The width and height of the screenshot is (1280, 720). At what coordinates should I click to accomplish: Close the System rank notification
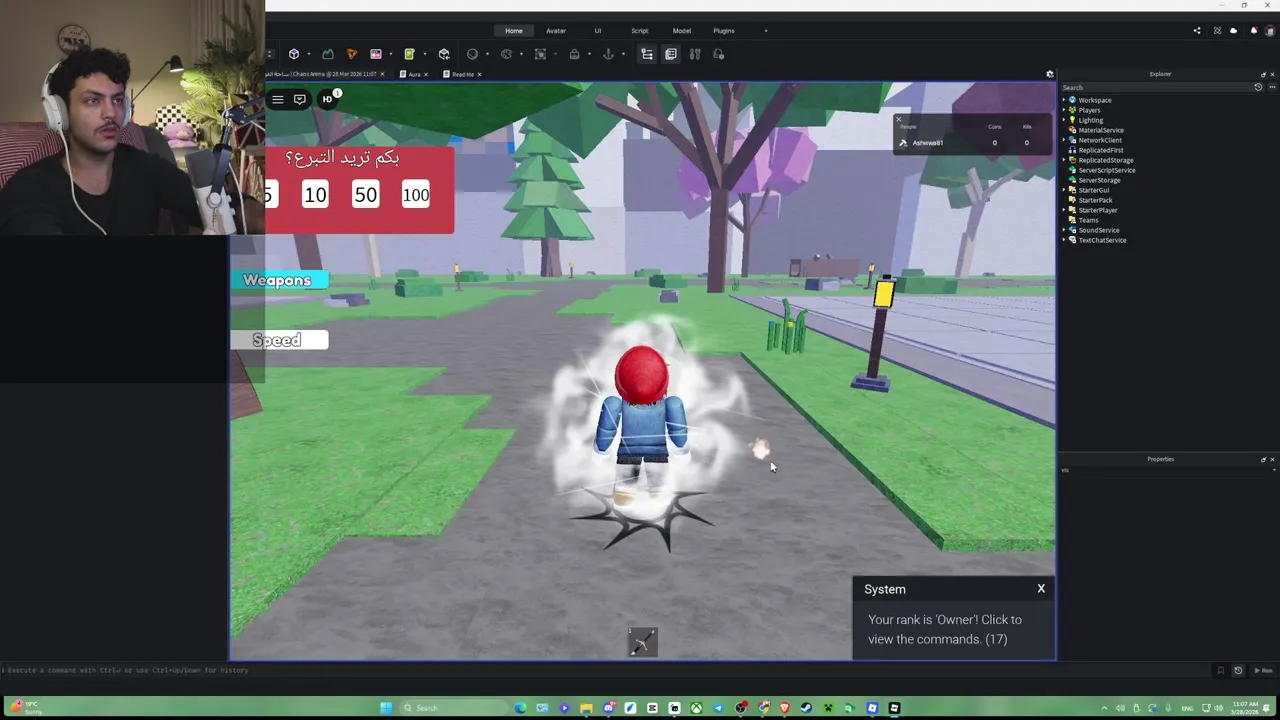(1041, 589)
